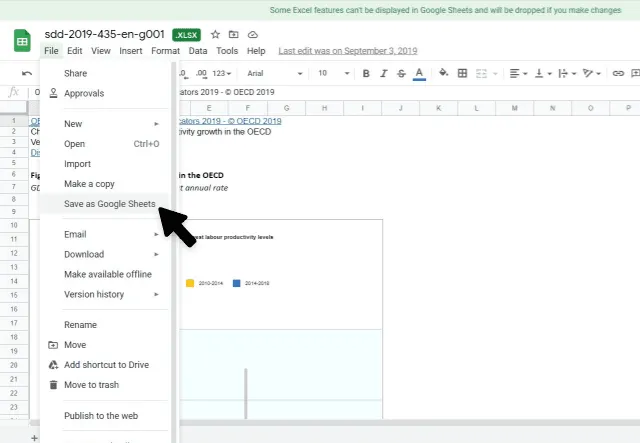Image resolution: width=640 pixels, height=443 pixels.
Task: Choose Move in File menu
Action: point(106,345)
